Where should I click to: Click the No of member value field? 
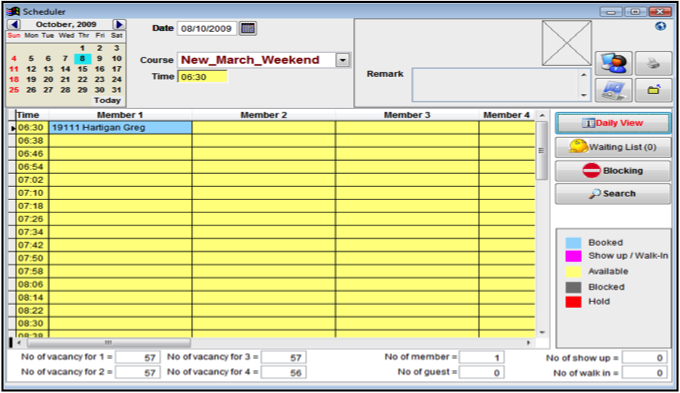click(481, 358)
